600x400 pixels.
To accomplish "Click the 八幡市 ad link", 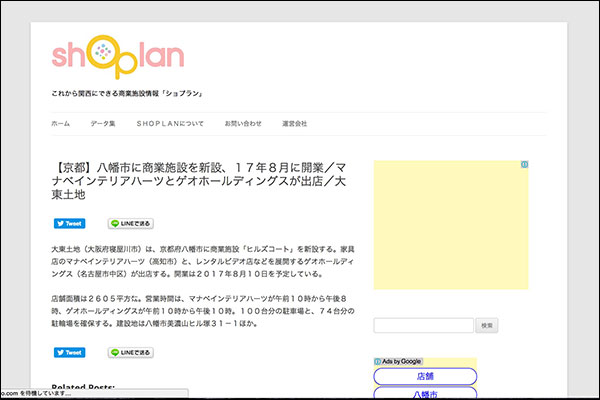I will tap(425, 394).
